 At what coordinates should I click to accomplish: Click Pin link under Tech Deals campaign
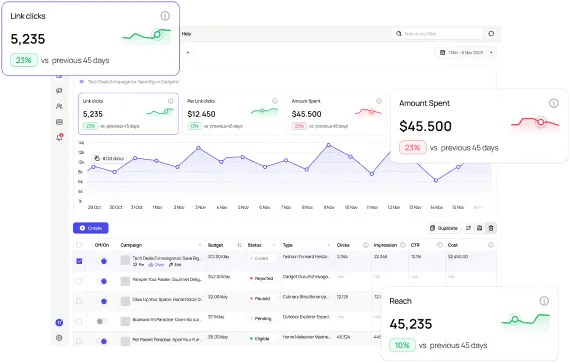139,265
